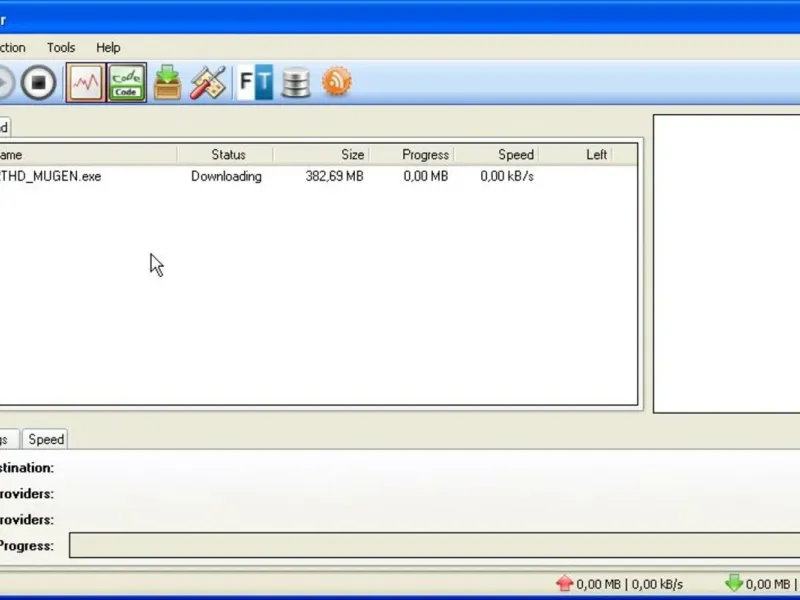
Task: Sort downloads by Size column header
Action: point(321,155)
